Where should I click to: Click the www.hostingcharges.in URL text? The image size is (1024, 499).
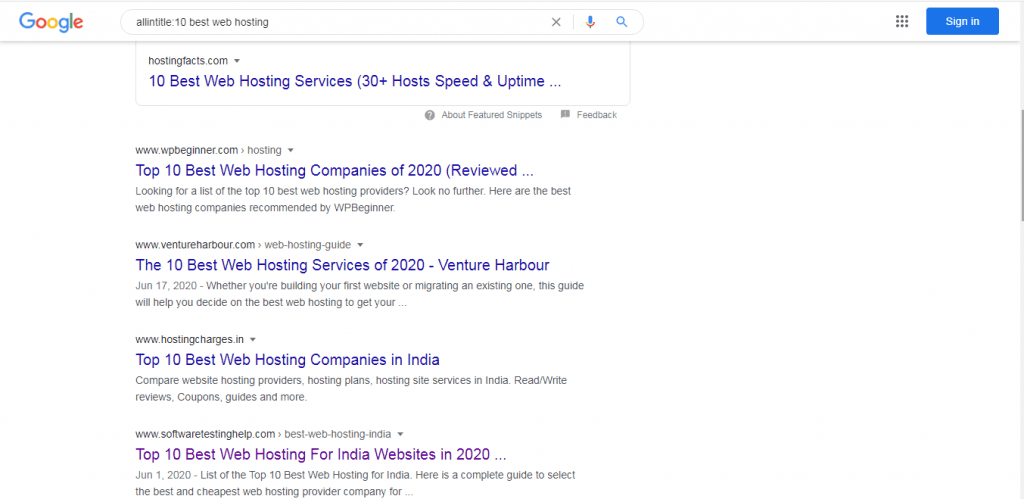189,340
